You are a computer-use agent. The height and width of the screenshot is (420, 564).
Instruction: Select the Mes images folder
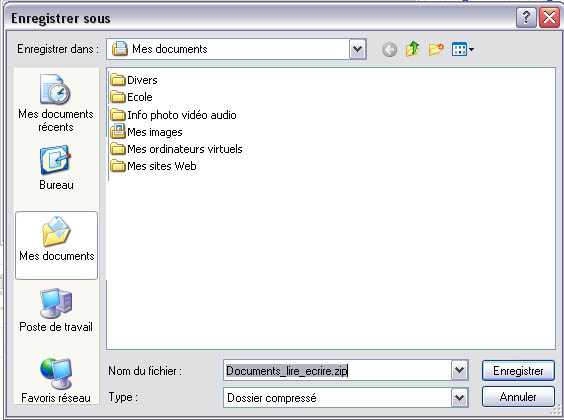click(x=146, y=132)
